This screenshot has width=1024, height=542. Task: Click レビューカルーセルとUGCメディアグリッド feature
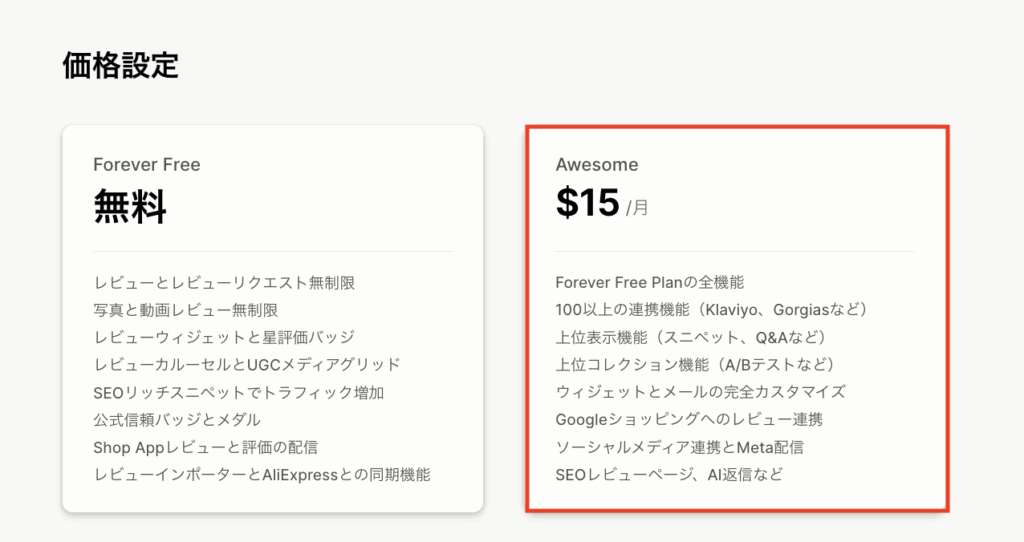coord(246,364)
